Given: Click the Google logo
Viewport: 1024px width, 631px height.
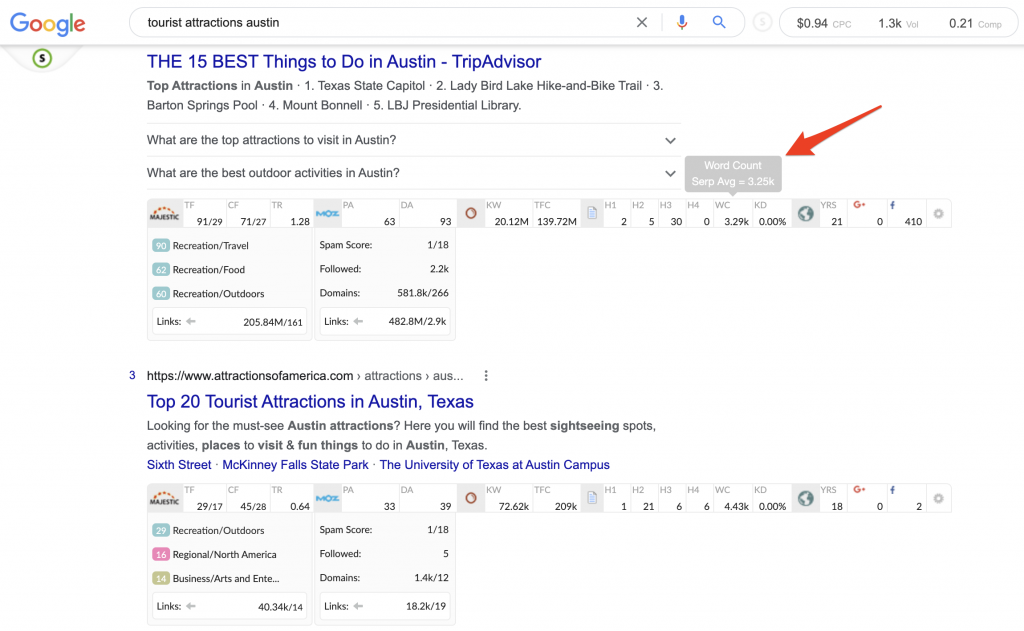Looking at the screenshot, I should [48, 24].
